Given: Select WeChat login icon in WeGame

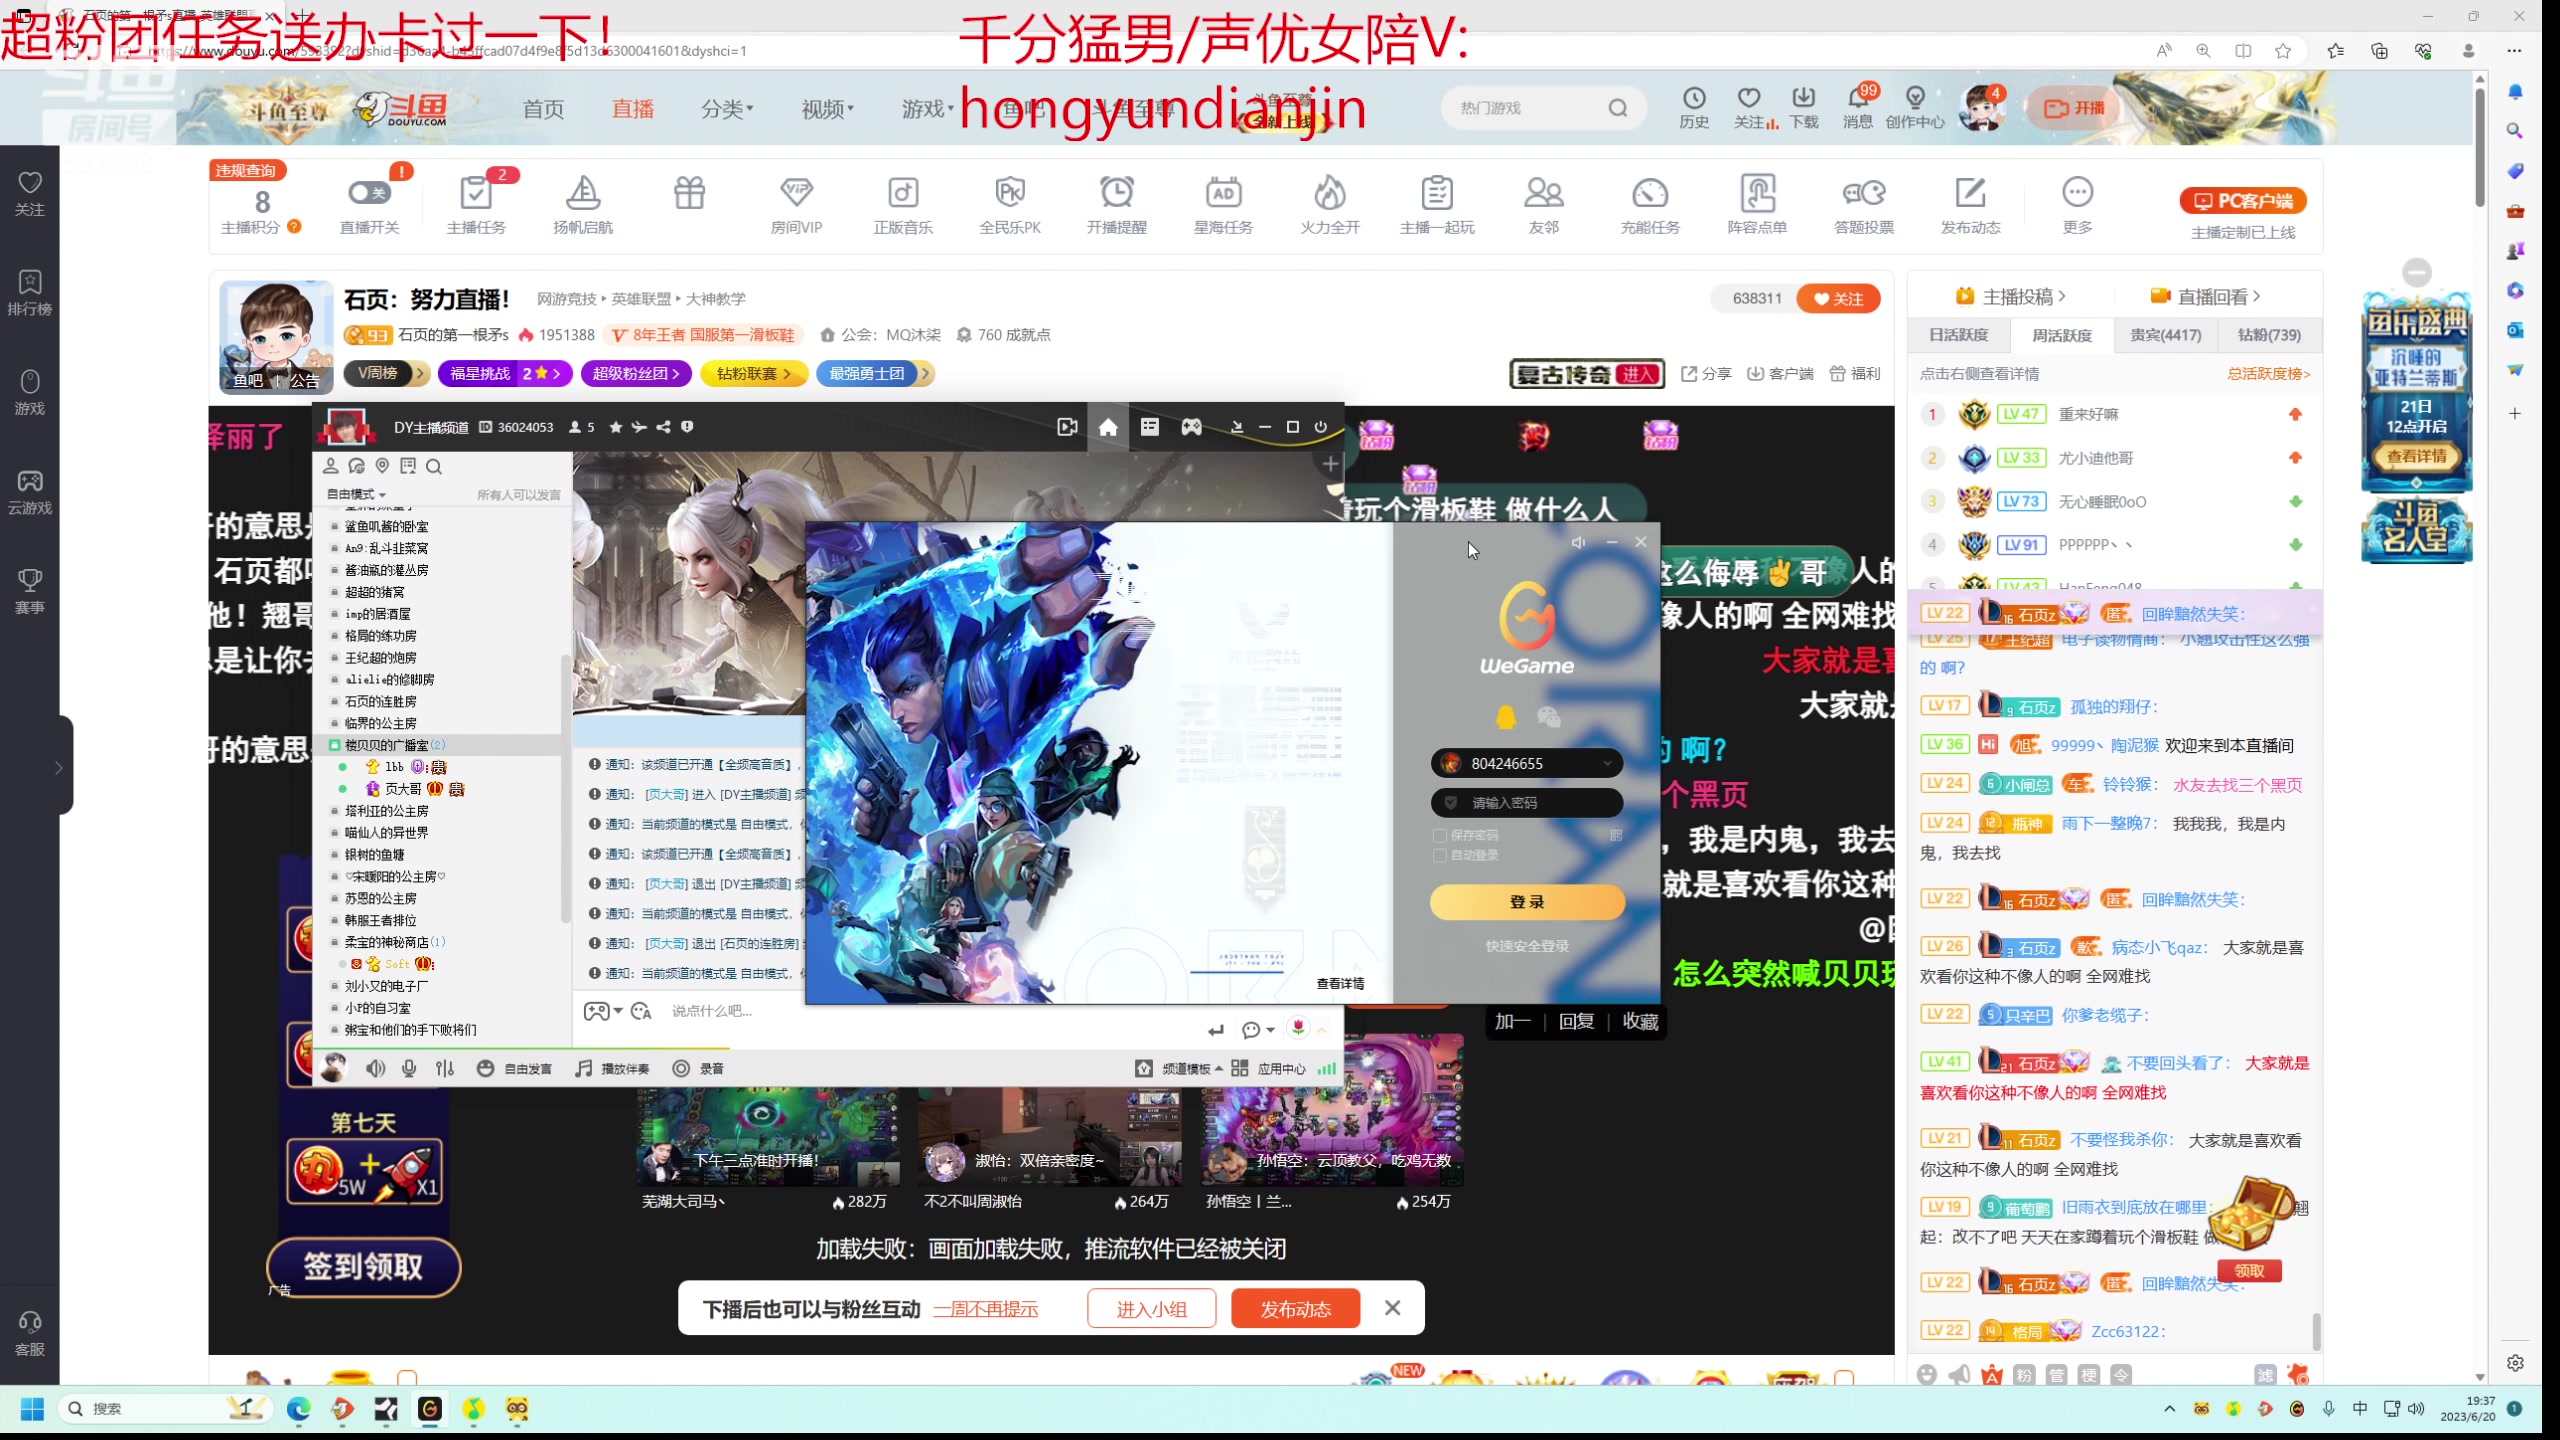Looking at the screenshot, I should tap(1548, 717).
